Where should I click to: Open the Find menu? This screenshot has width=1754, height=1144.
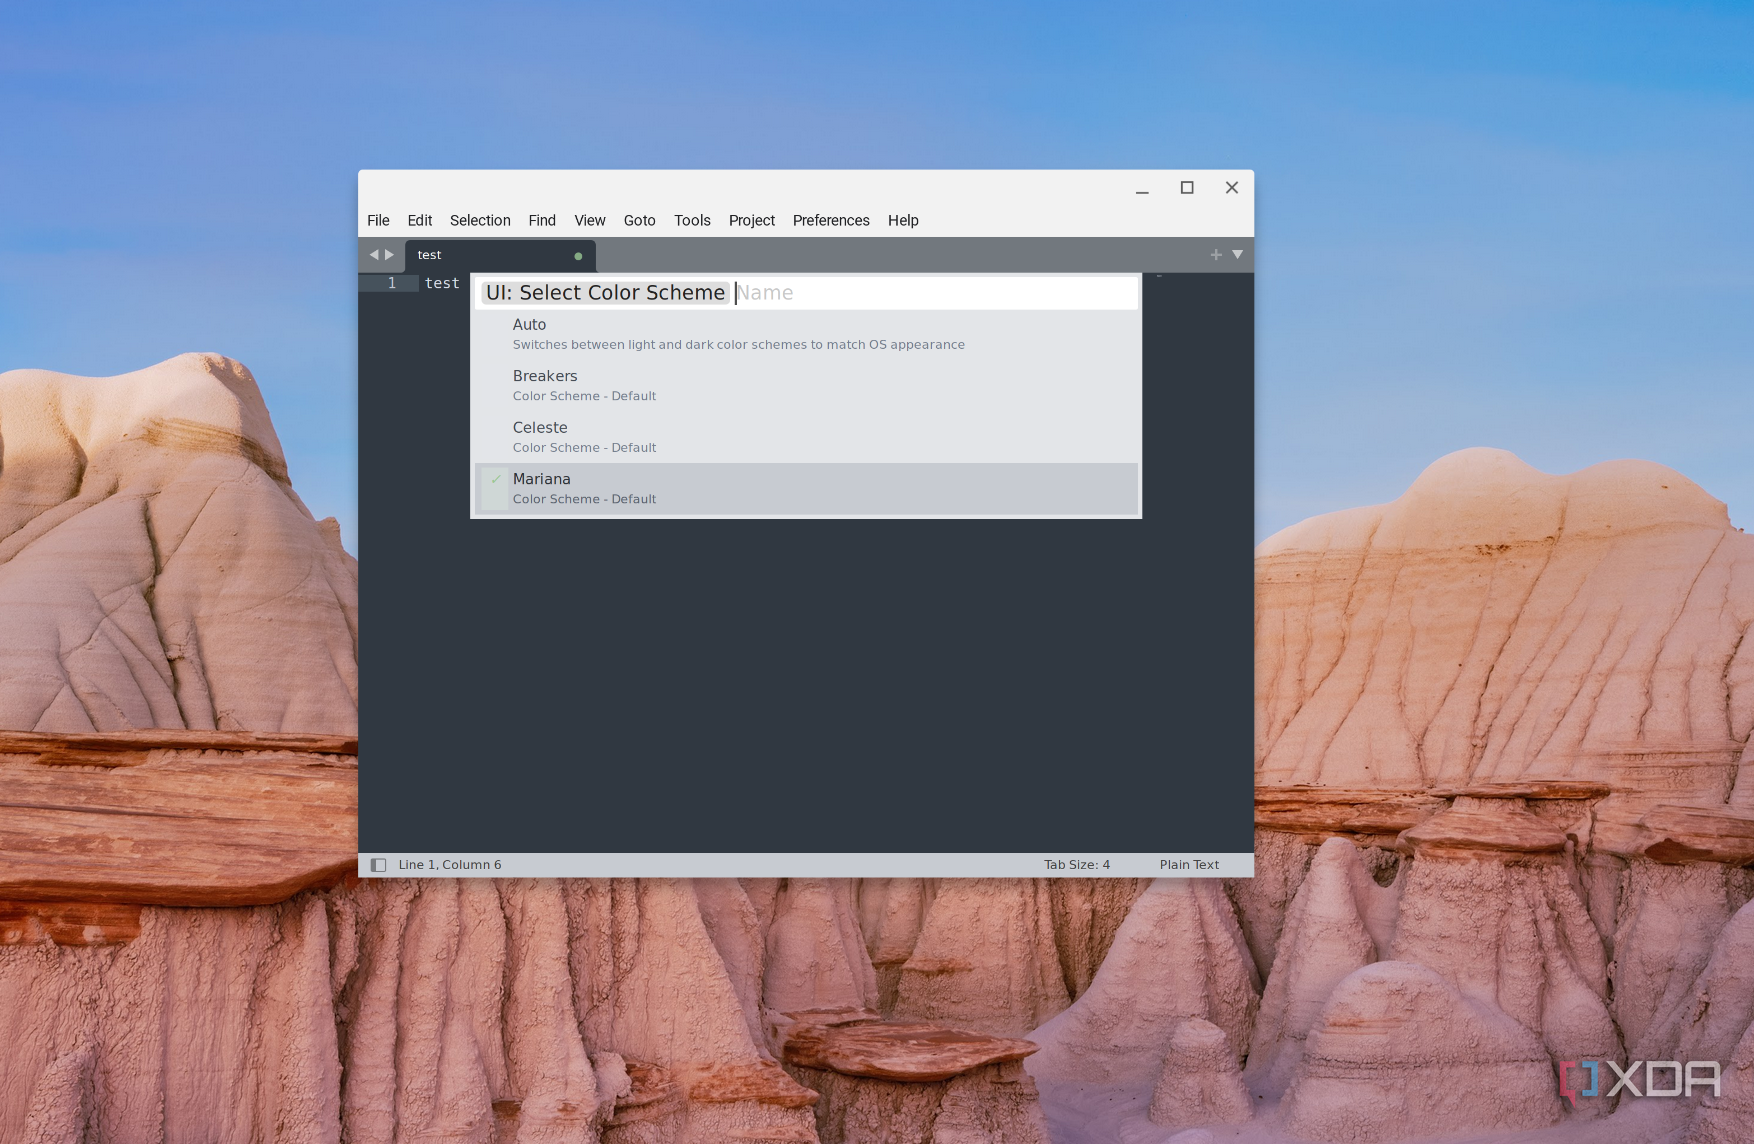(542, 220)
